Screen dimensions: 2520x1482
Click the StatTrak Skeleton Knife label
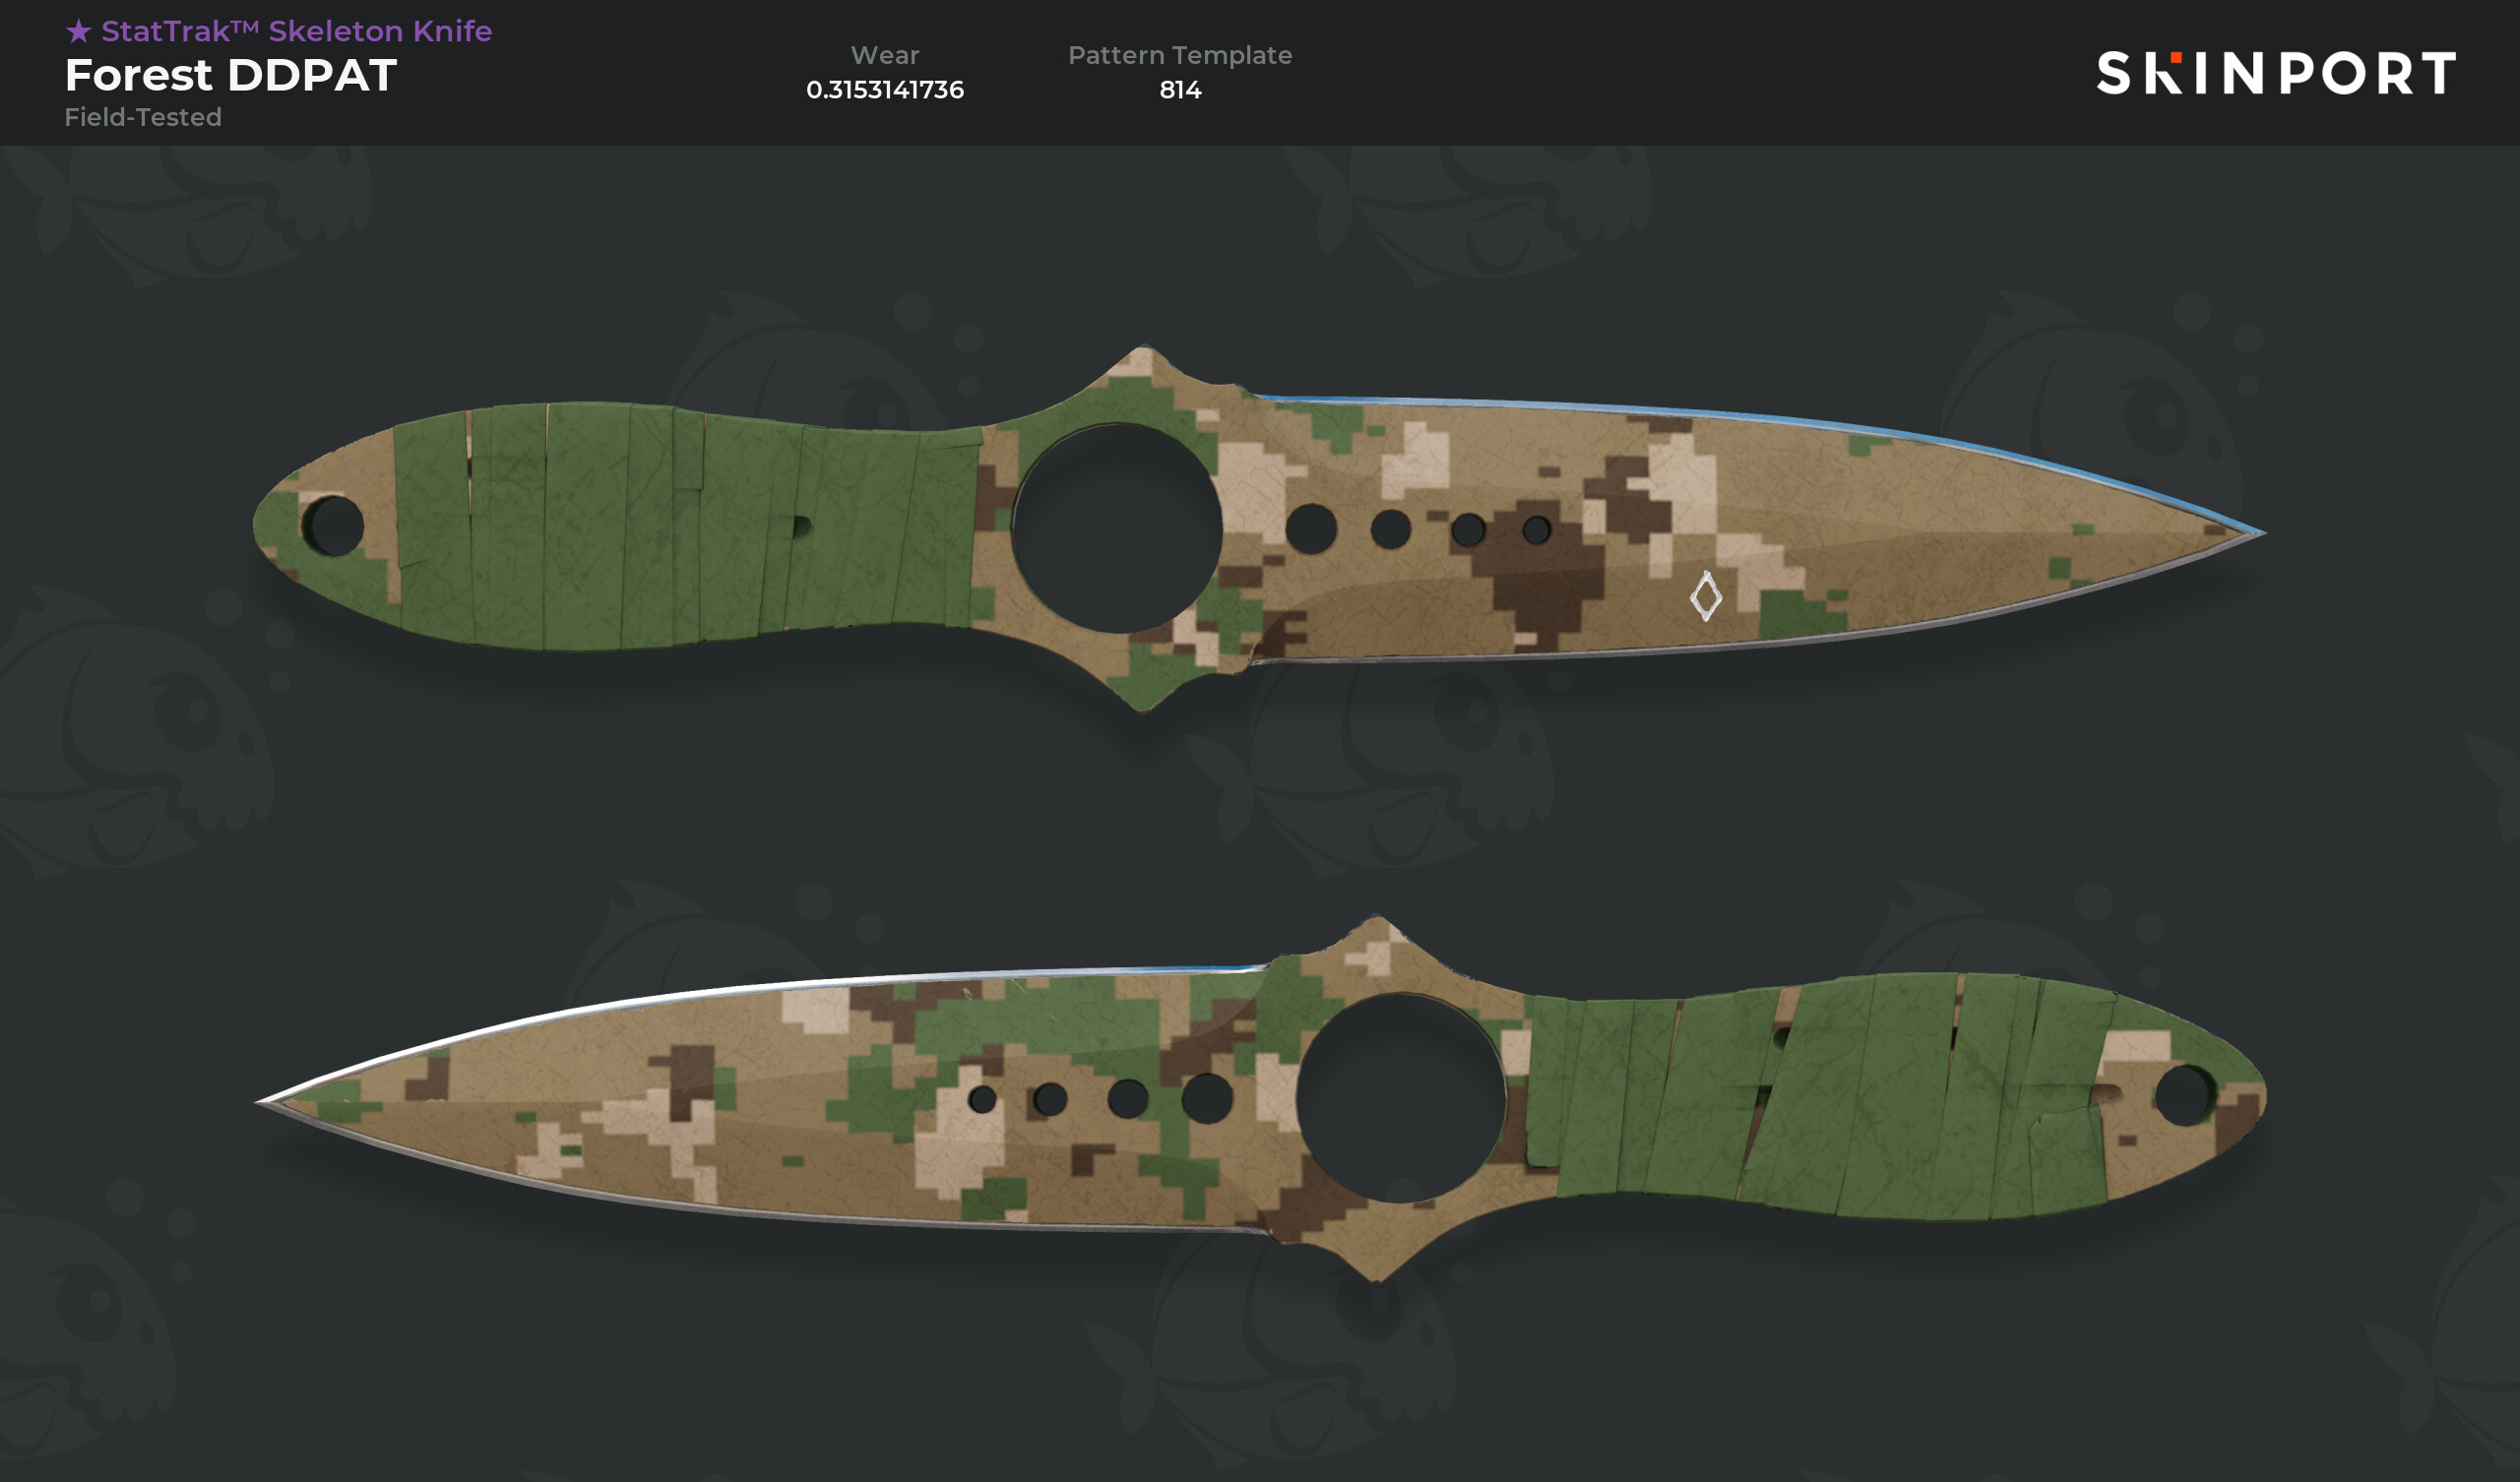pyautogui.click(x=296, y=31)
